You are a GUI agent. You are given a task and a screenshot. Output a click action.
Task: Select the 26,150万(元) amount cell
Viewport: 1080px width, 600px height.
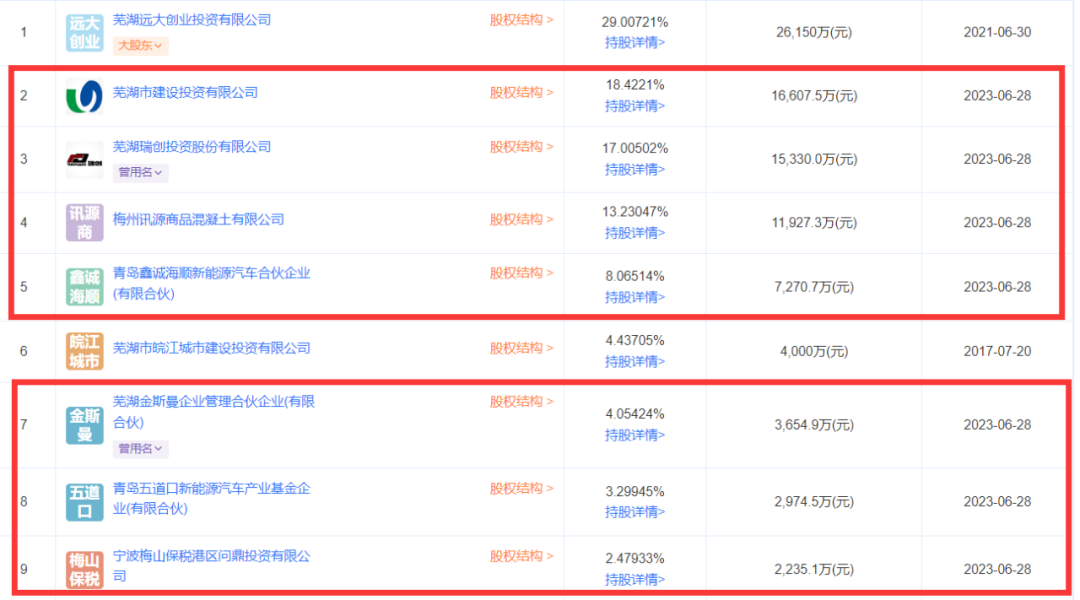coord(813,32)
